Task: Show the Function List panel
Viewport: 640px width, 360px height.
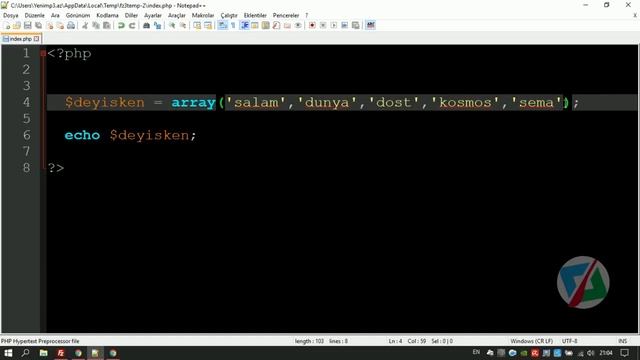Action: pos(276,25)
